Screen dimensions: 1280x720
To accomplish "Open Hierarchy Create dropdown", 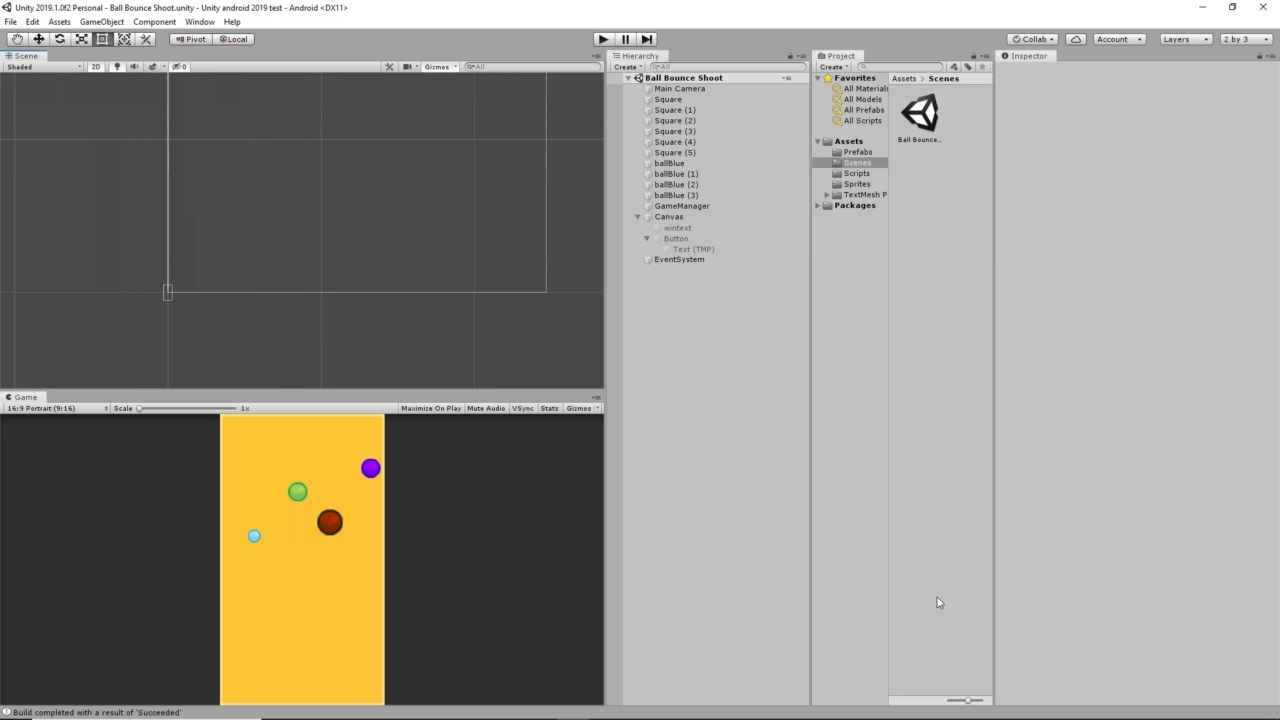I will 628,67.
